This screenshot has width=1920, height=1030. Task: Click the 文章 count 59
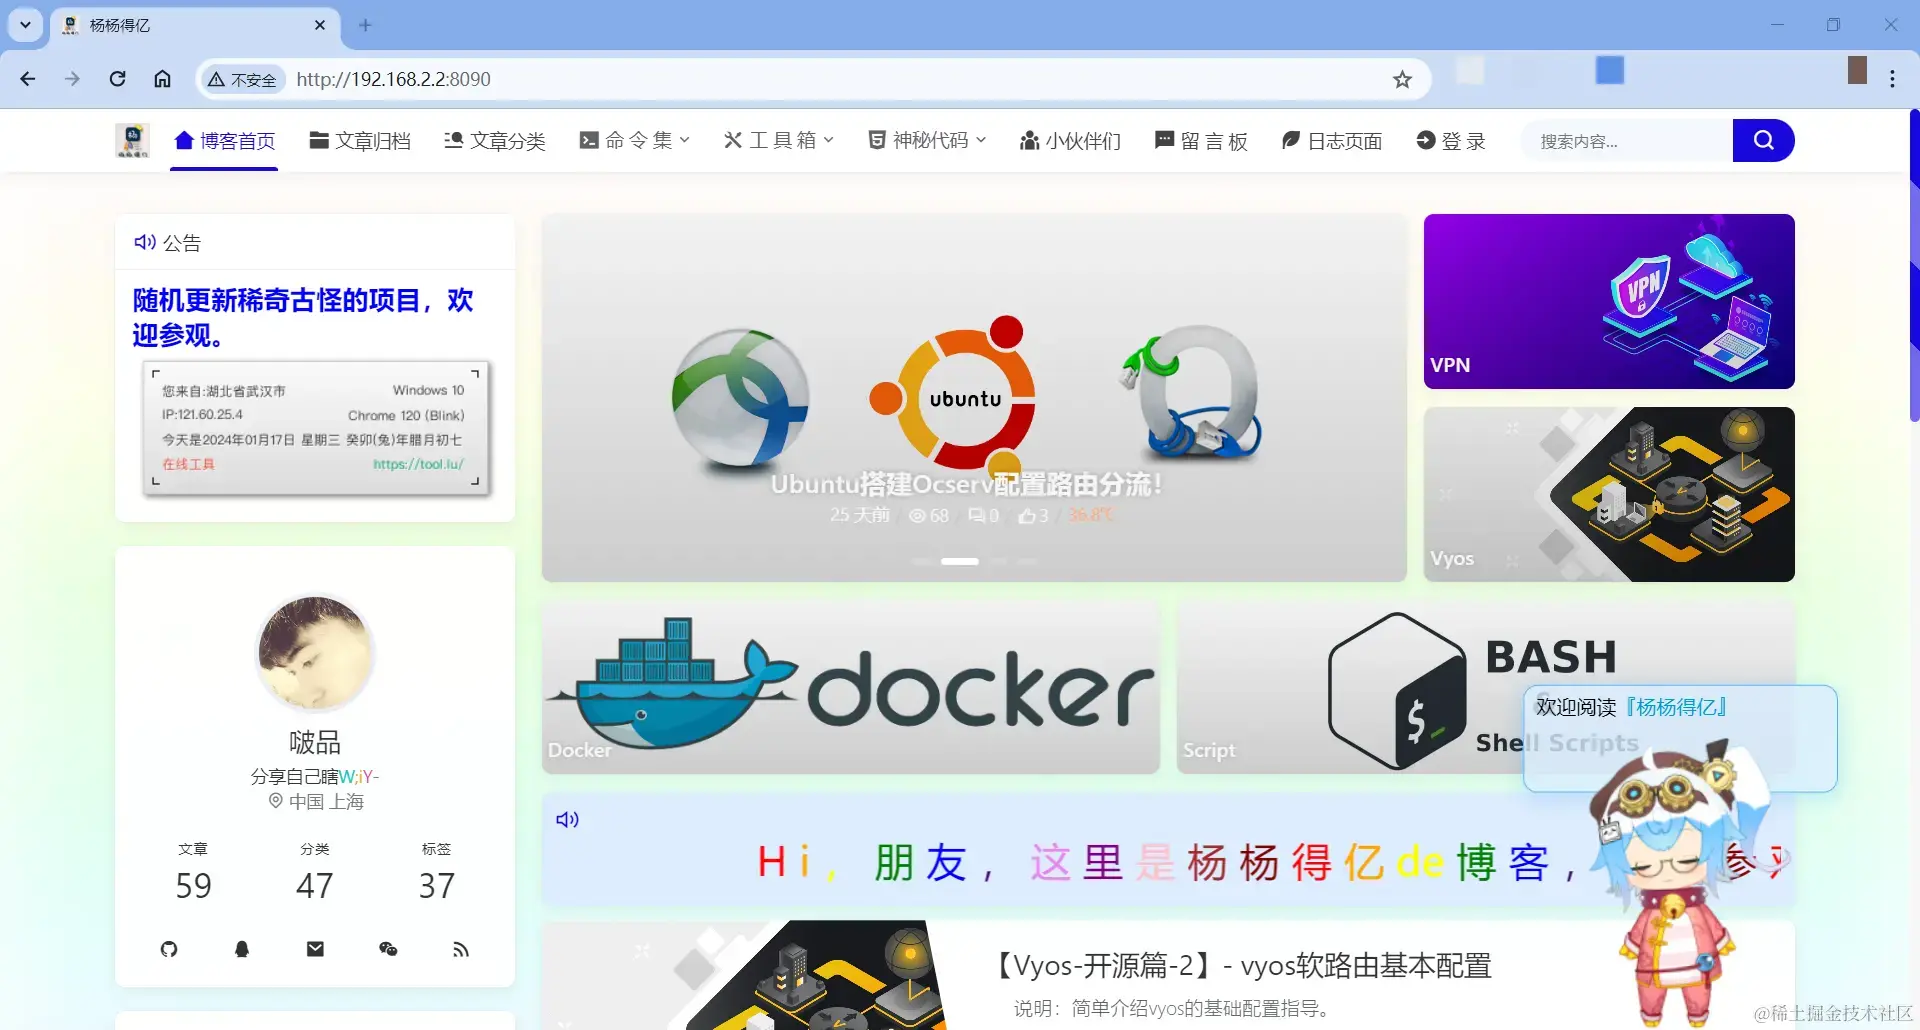(x=193, y=886)
